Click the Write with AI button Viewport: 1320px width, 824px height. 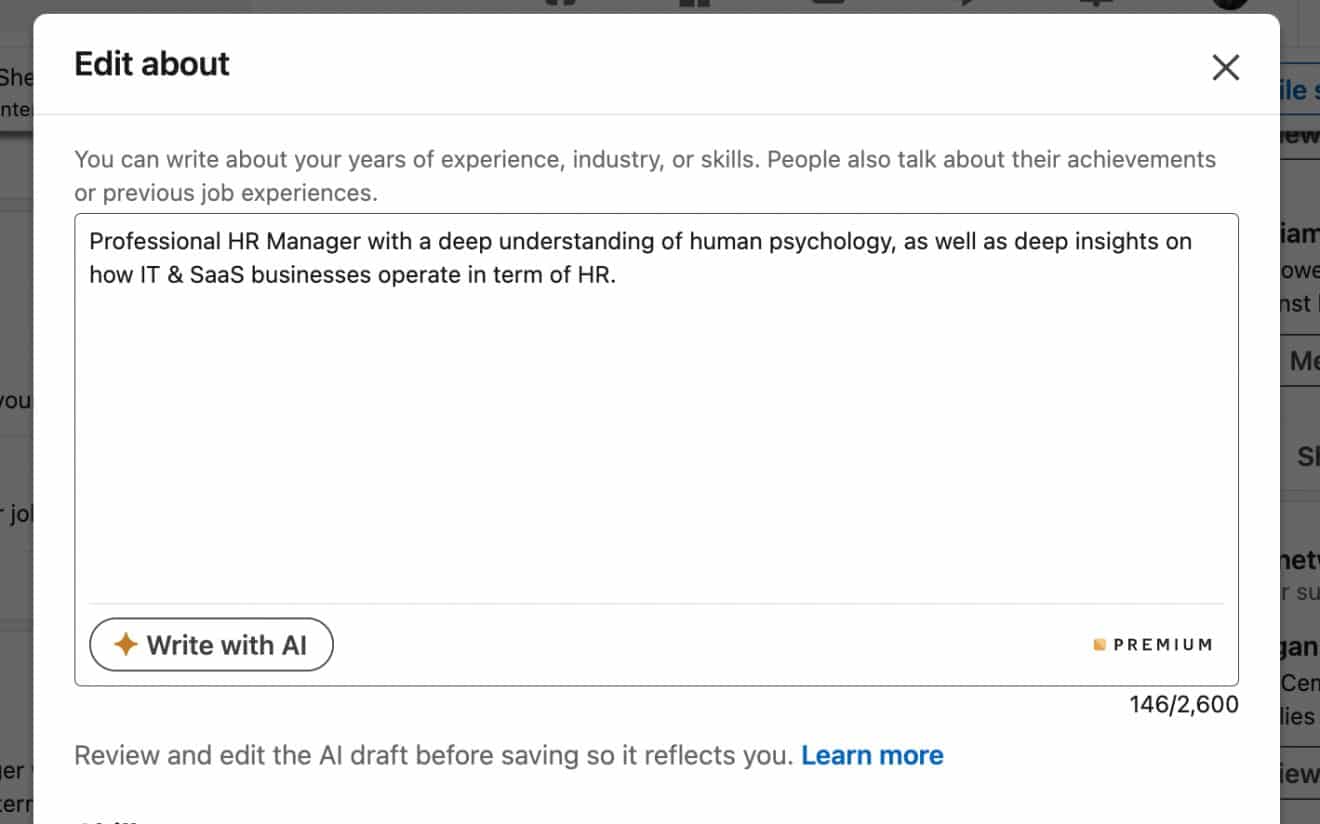(211, 644)
